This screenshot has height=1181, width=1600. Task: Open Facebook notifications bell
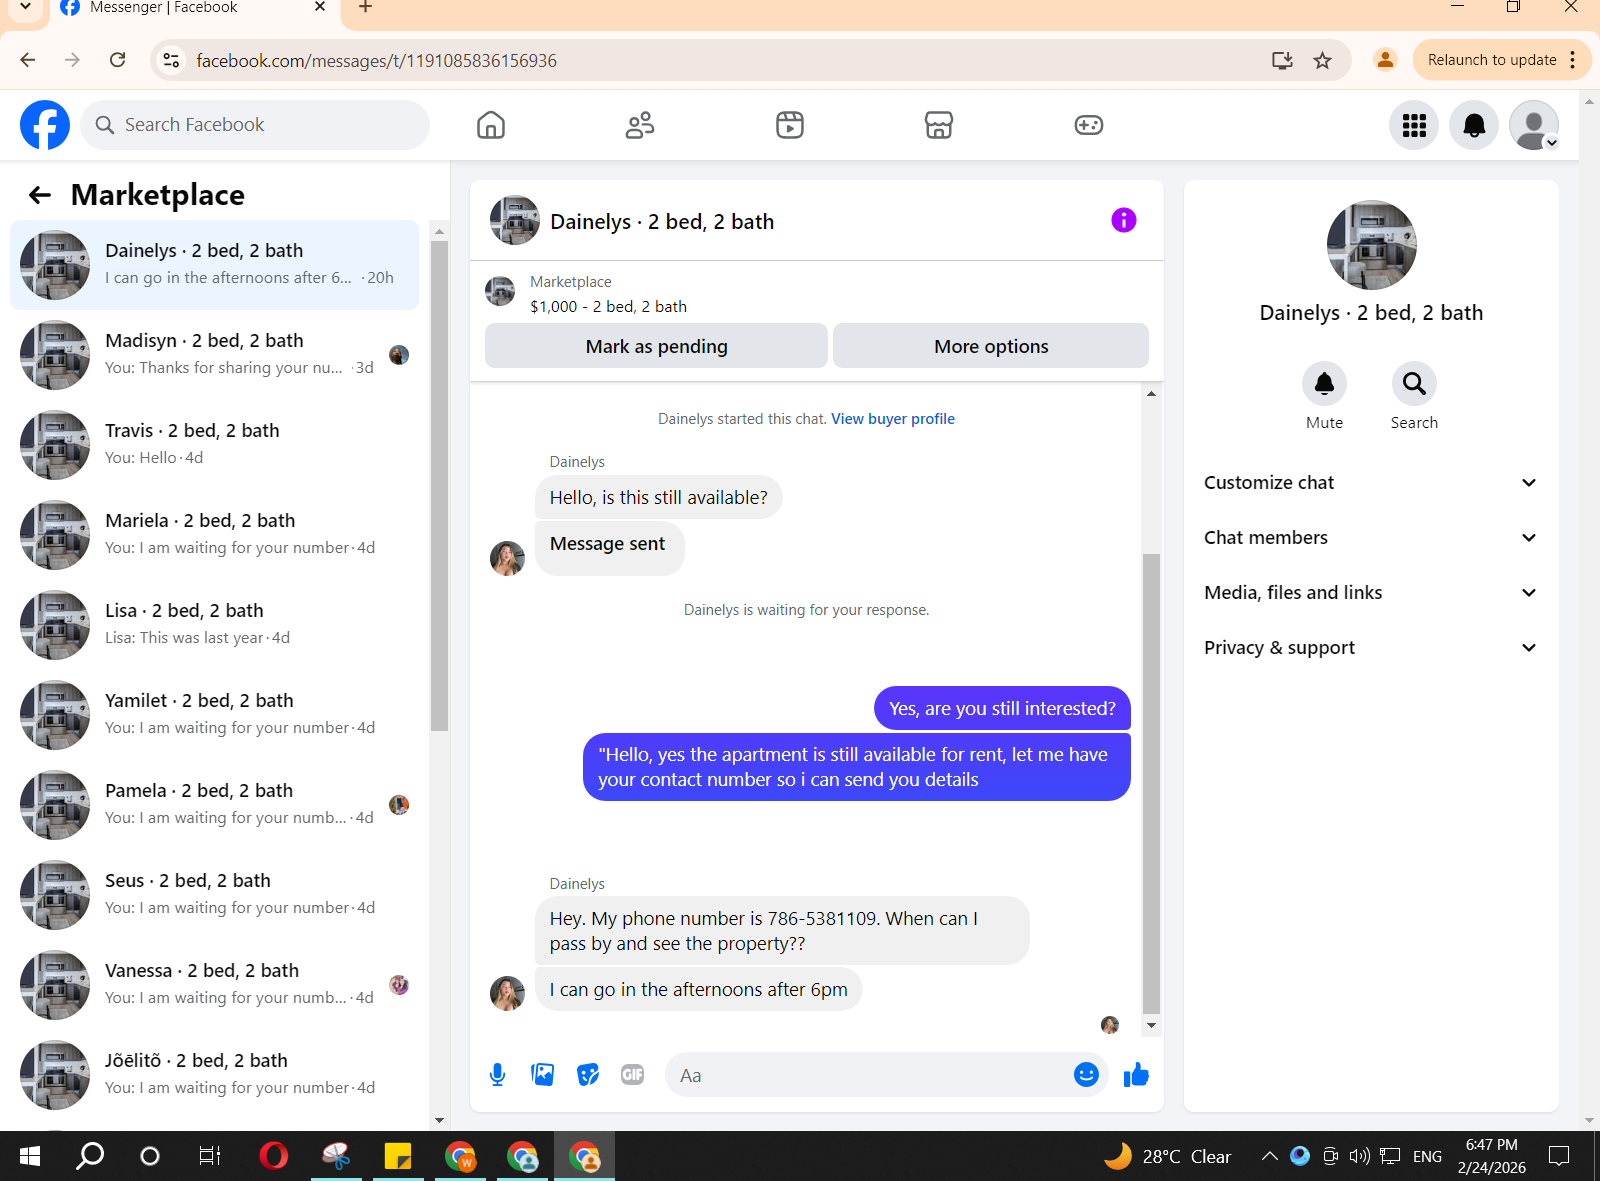point(1474,125)
